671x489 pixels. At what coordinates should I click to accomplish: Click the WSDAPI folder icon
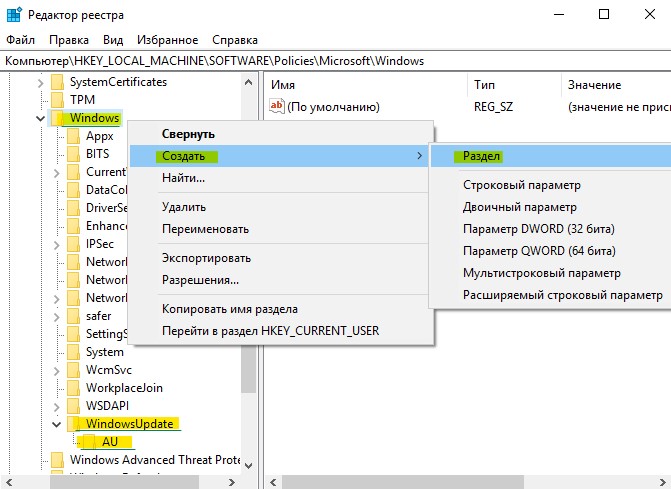pyautogui.click(x=73, y=406)
